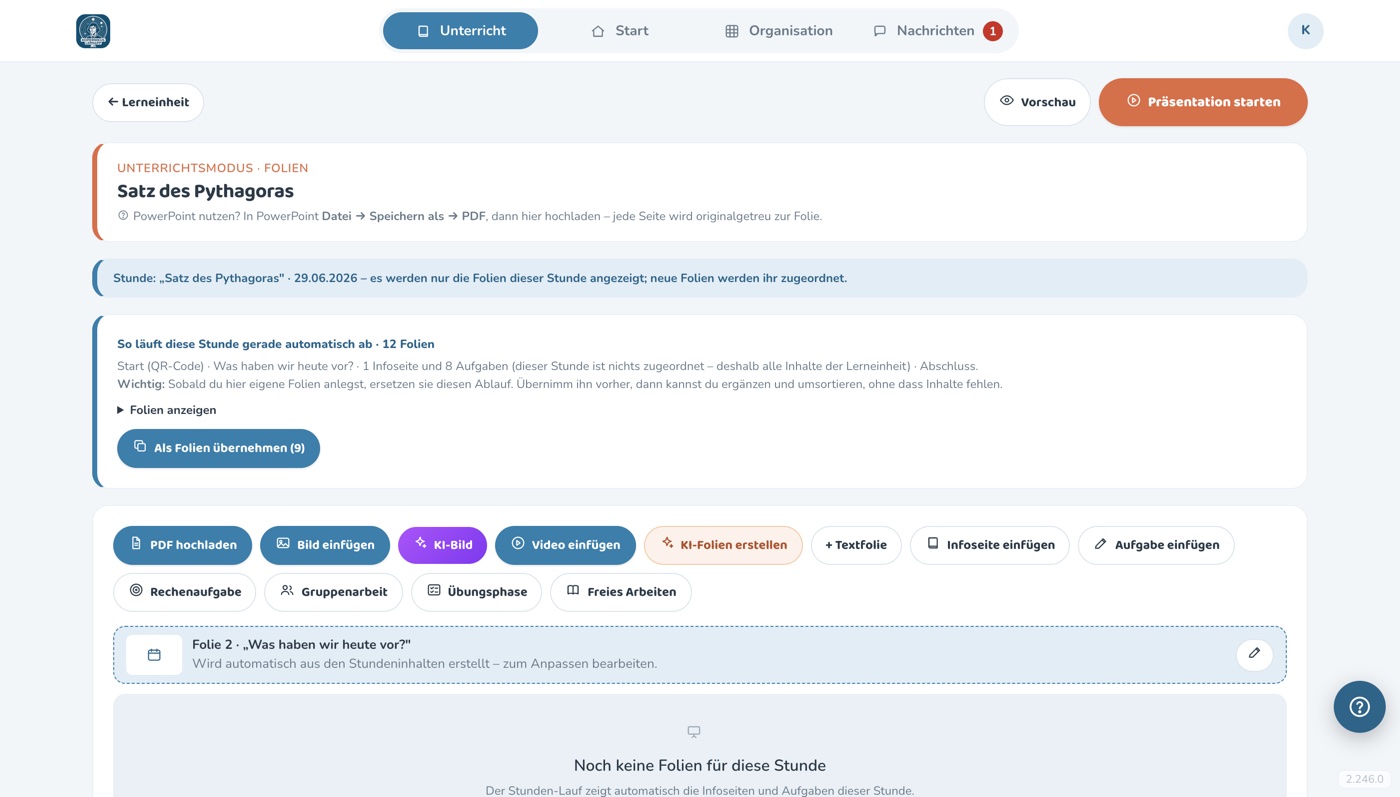Click the document icon in PDF hochladen

click(136, 544)
